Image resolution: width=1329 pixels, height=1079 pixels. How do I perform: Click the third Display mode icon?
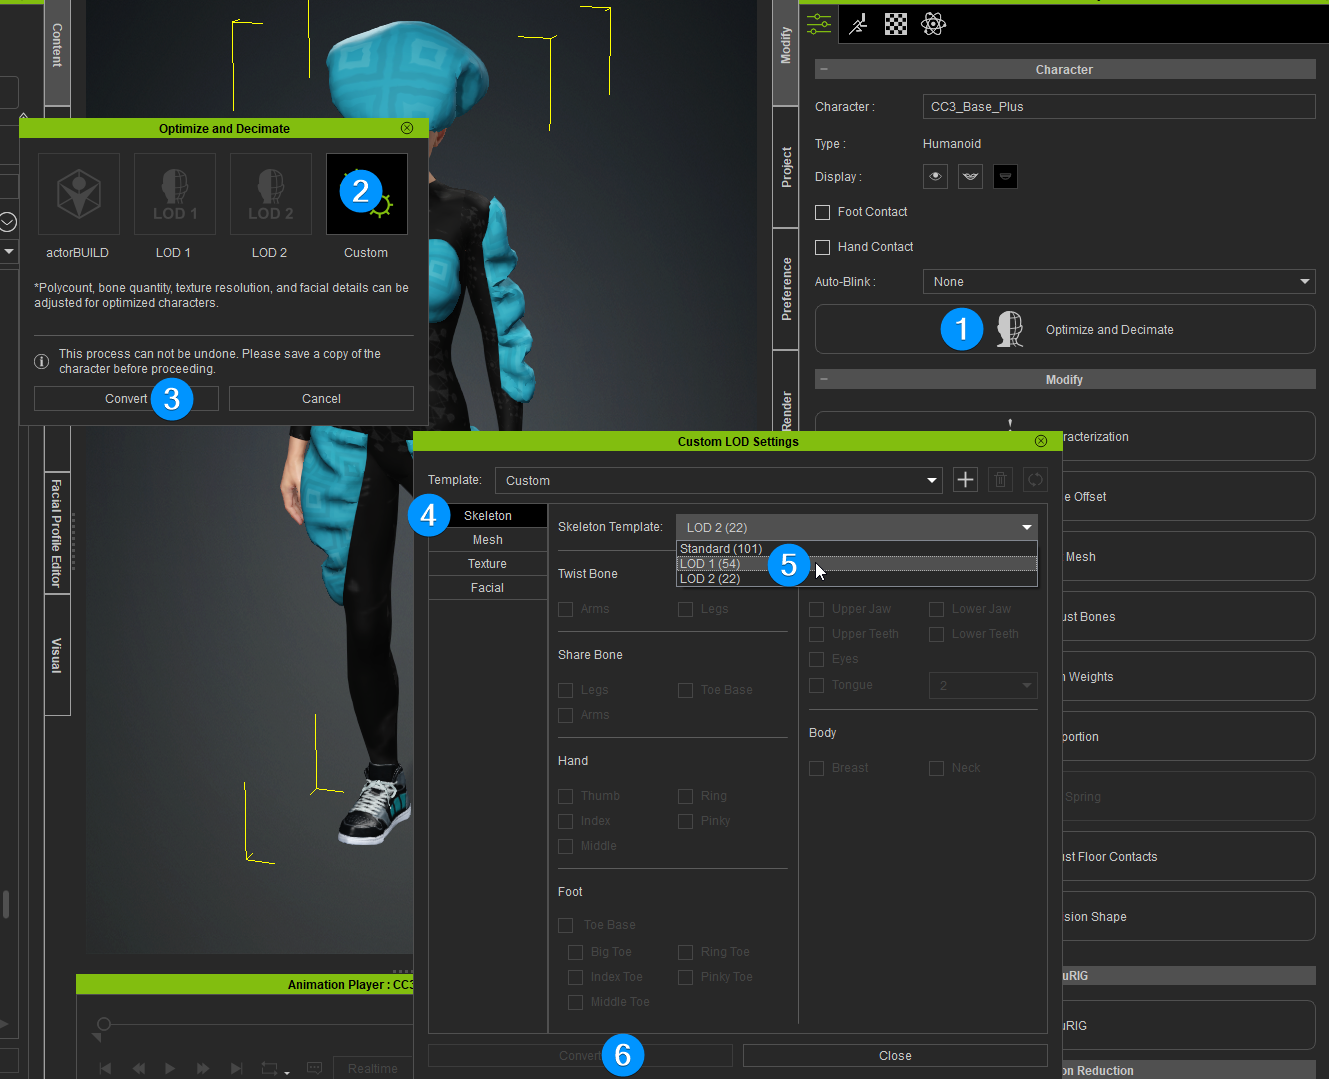point(1005,177)
